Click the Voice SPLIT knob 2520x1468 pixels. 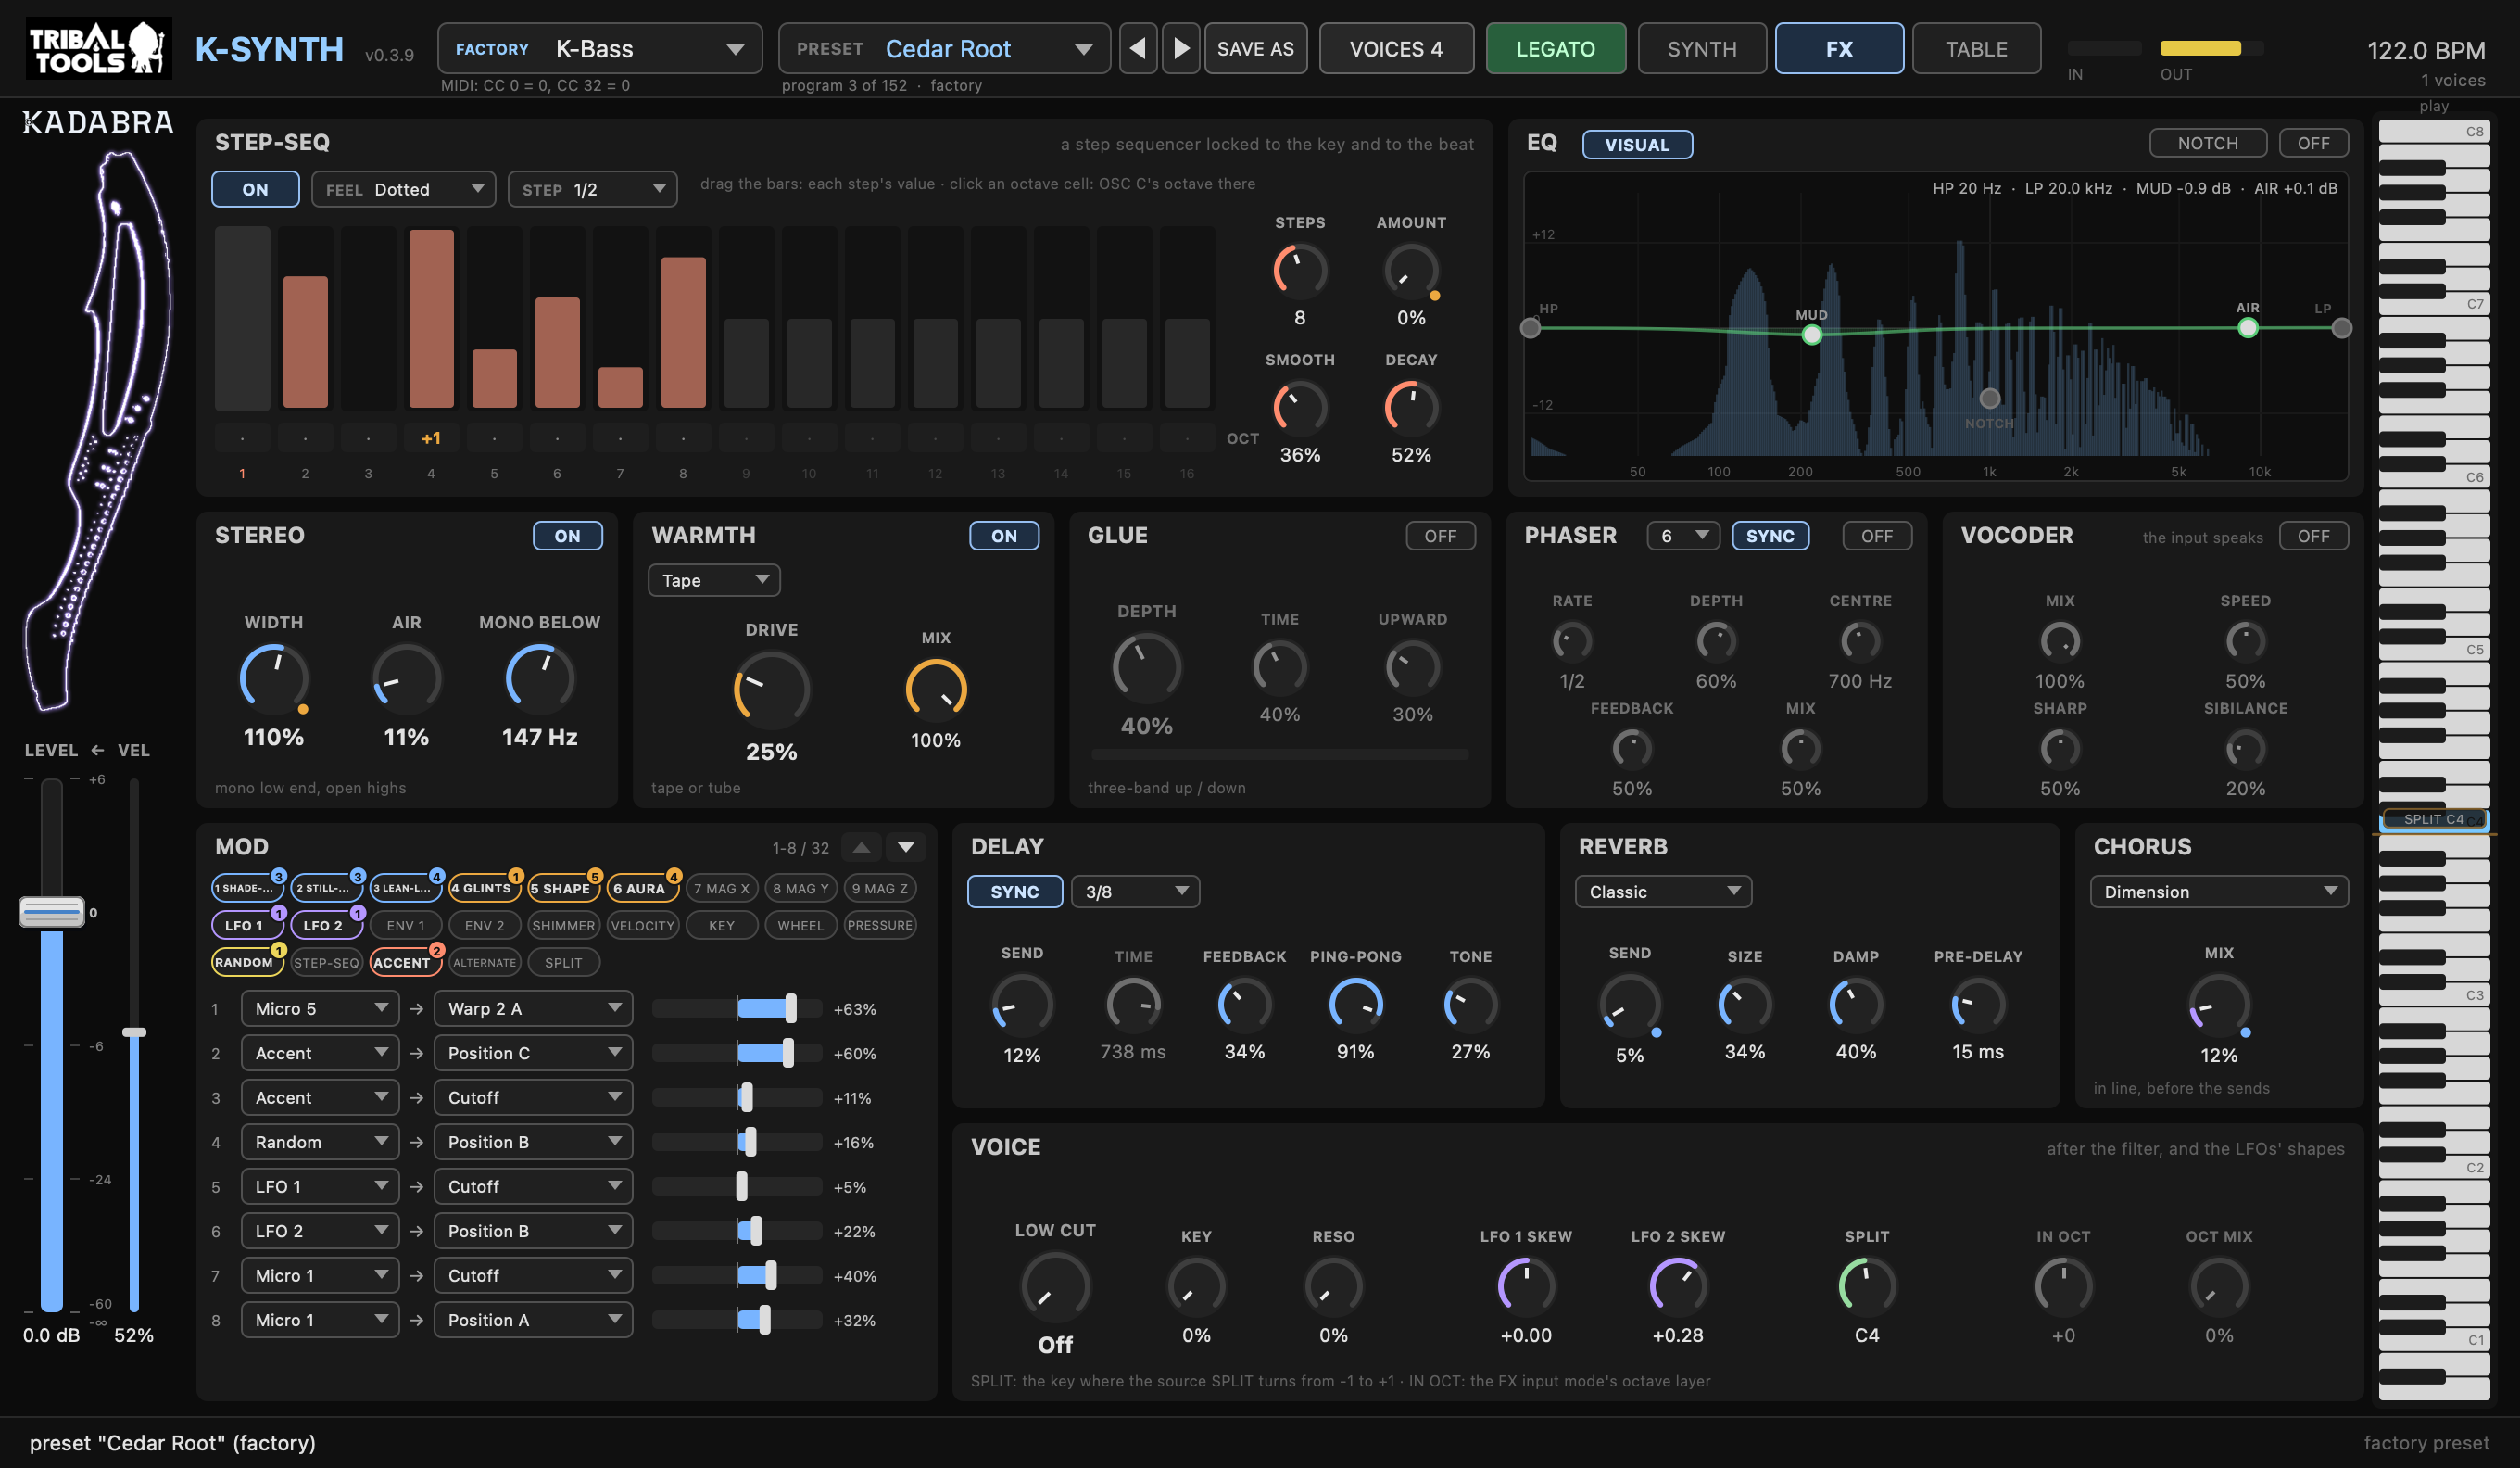tap(1866, 1286)
